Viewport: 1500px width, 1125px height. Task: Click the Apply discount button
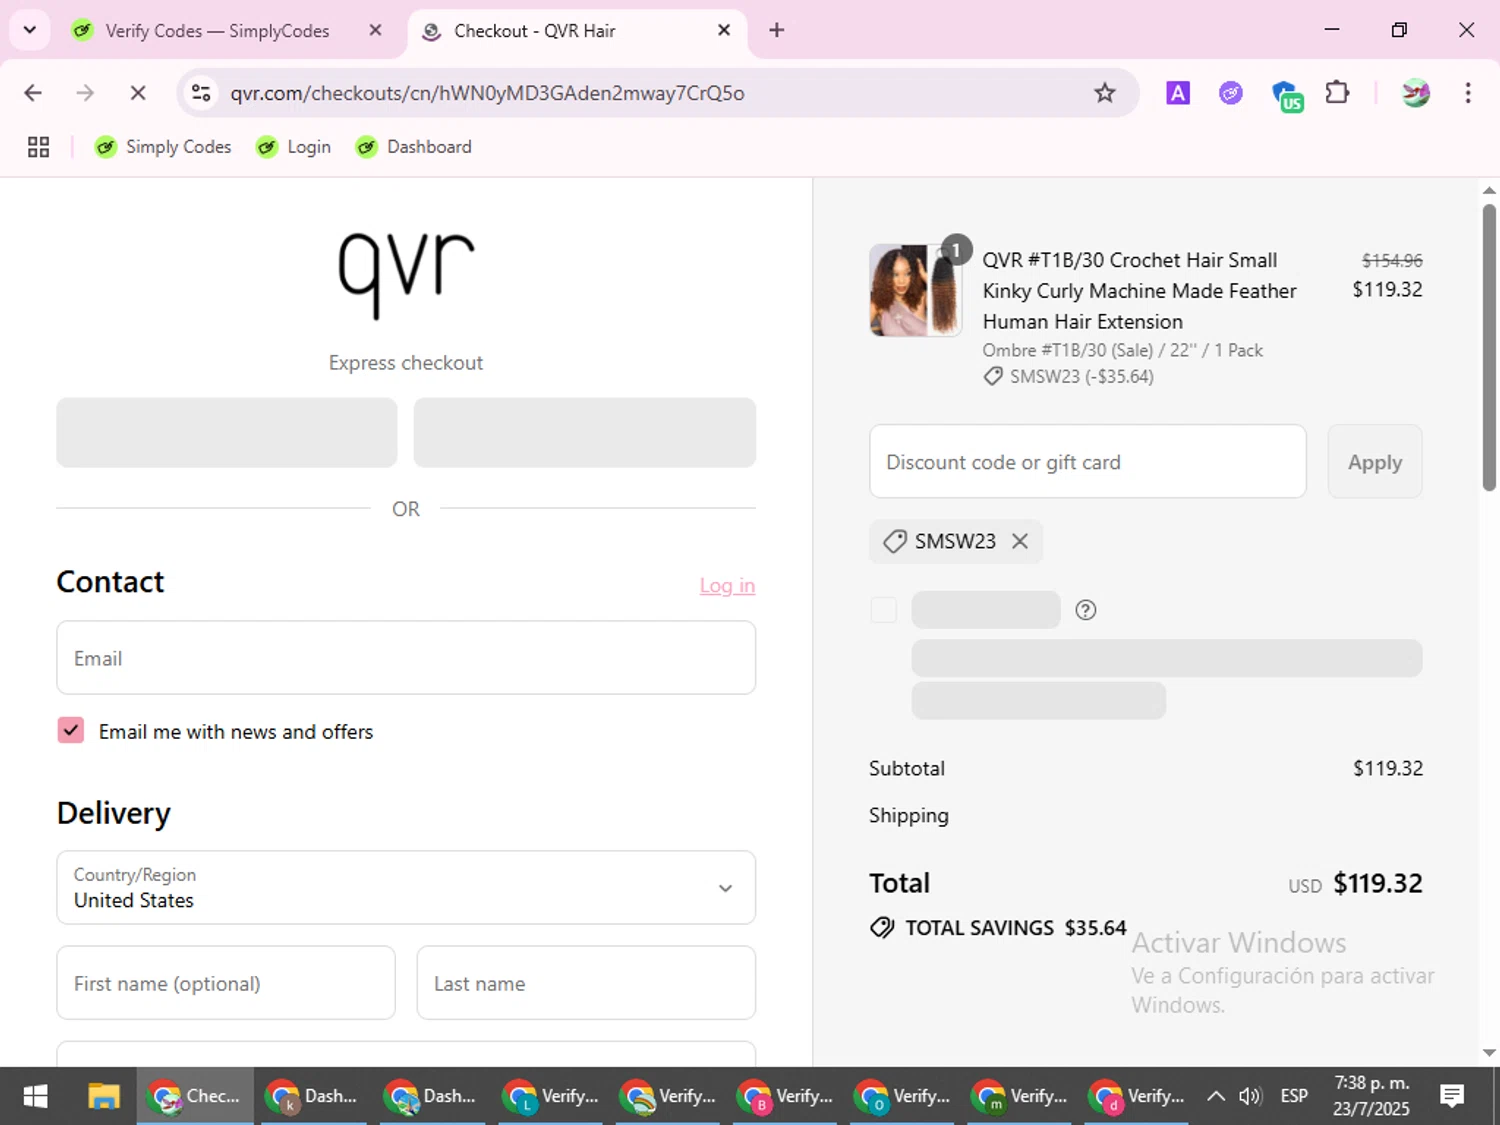coord(1375,462)
